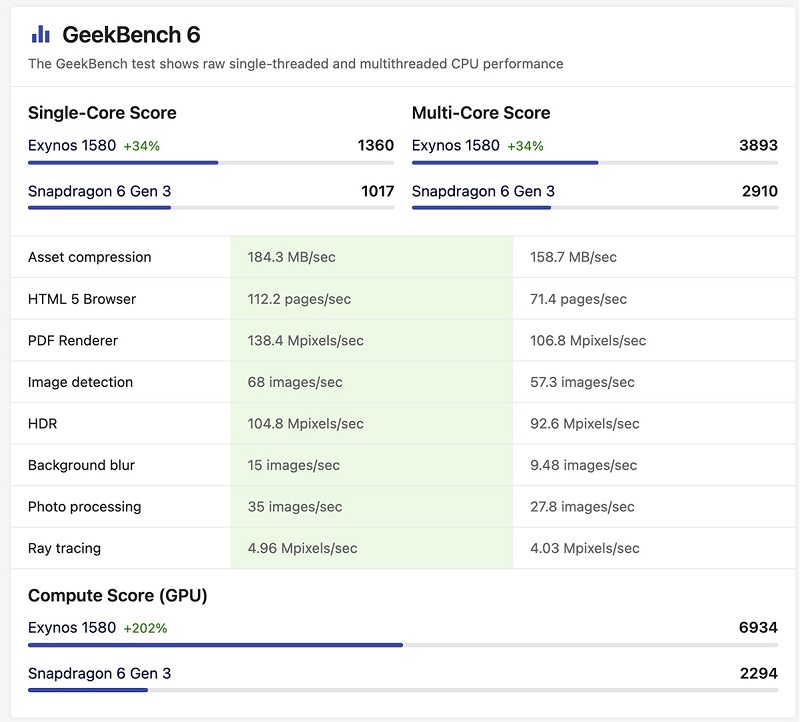Click the Exynos 1580 single-core progress bar
800x722 pixels.
tap(211, 163)
